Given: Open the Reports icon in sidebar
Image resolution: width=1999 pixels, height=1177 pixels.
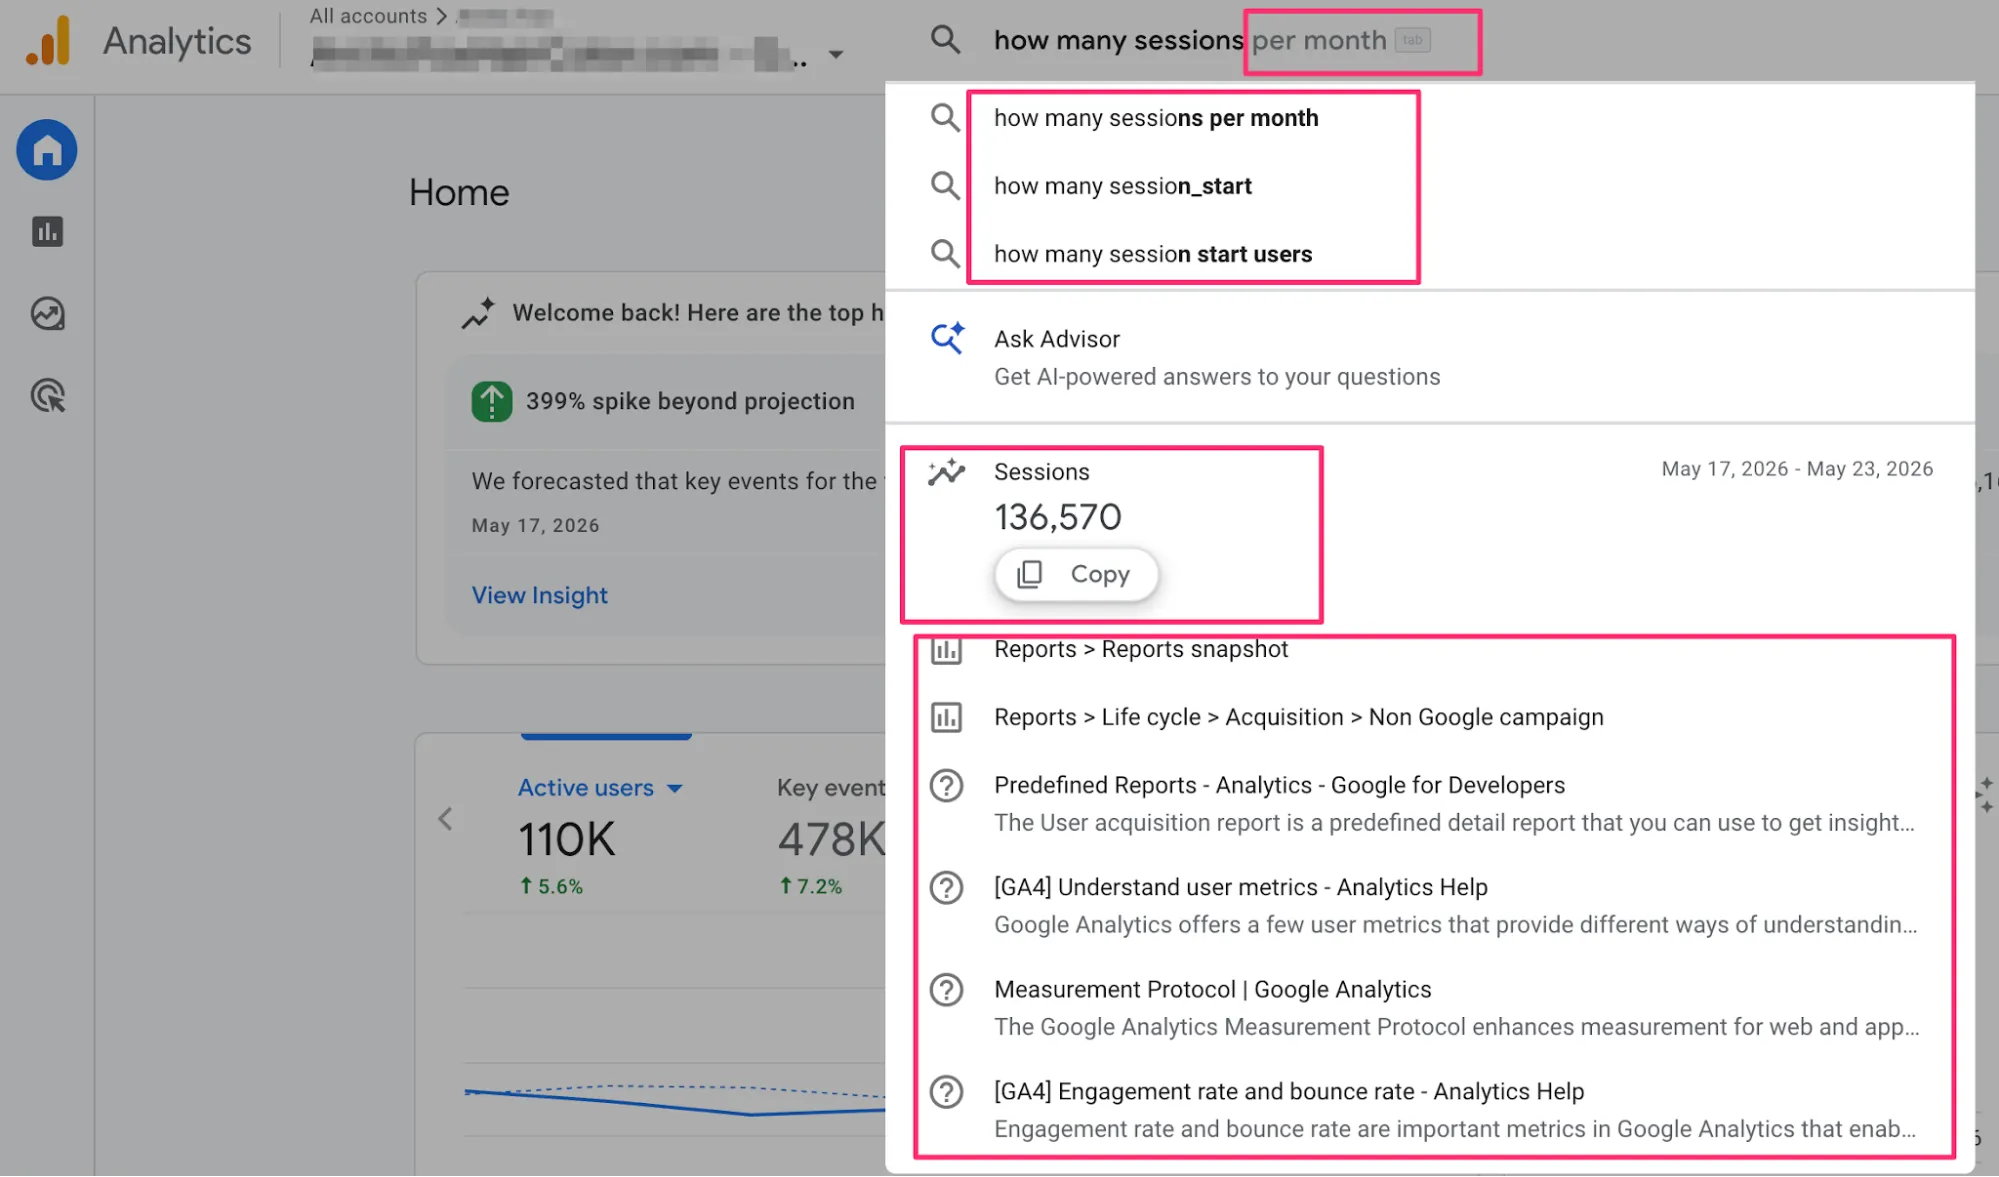Looking at the screenshot, I should (47, 232).
